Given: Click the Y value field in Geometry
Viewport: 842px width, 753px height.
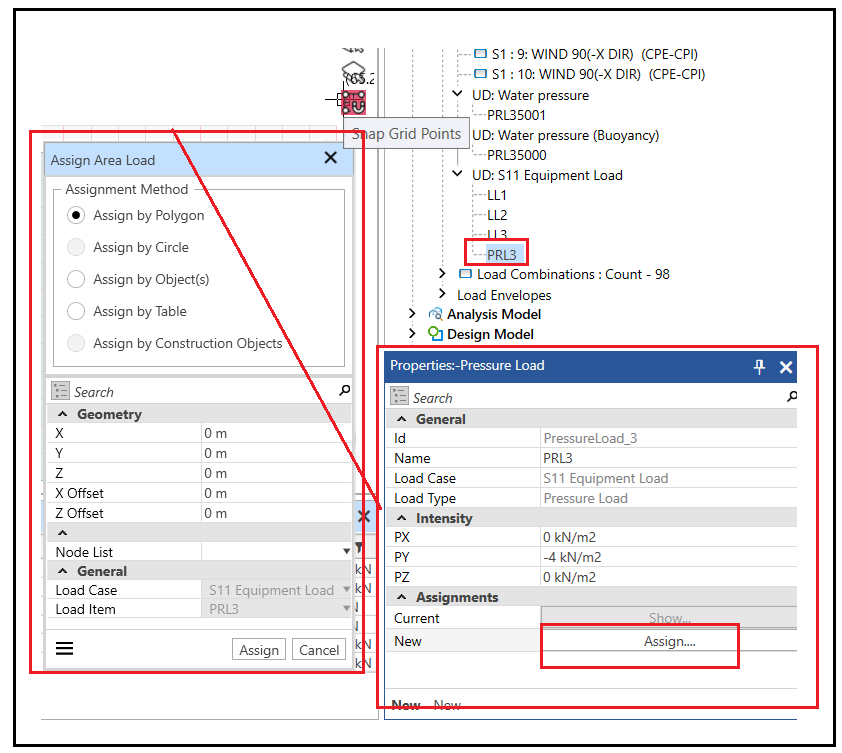Looking at the screenshot, I should pyautogui.click(x=276, y=453).
